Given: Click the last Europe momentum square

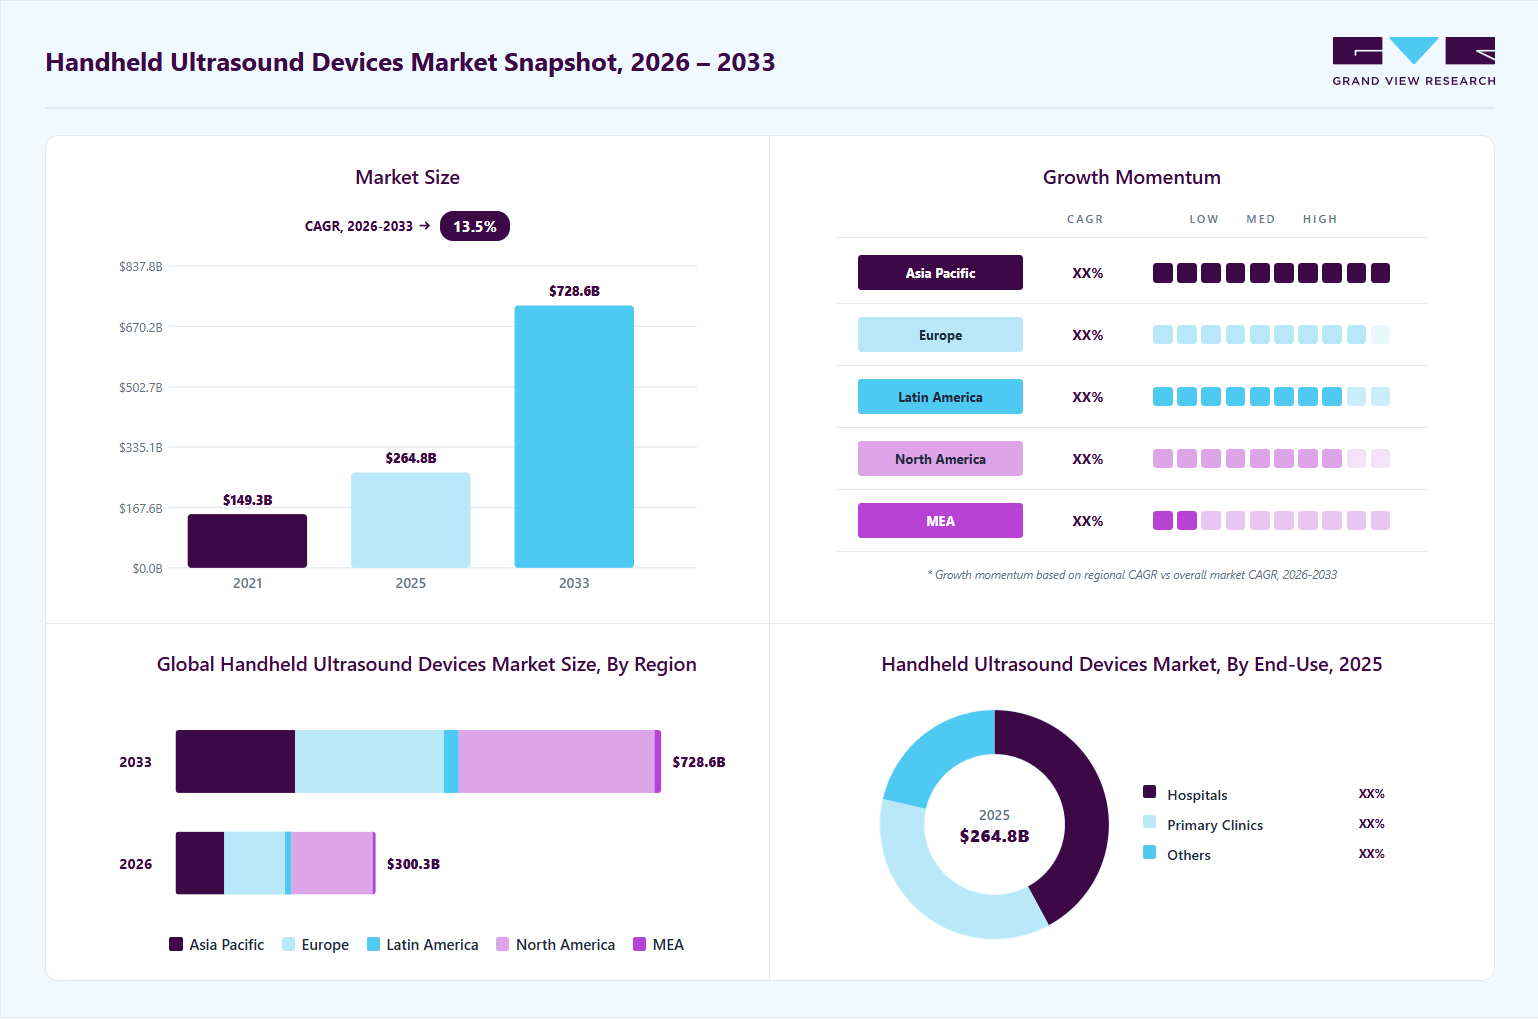Looking at the screenshot, I should [1380, 335].
